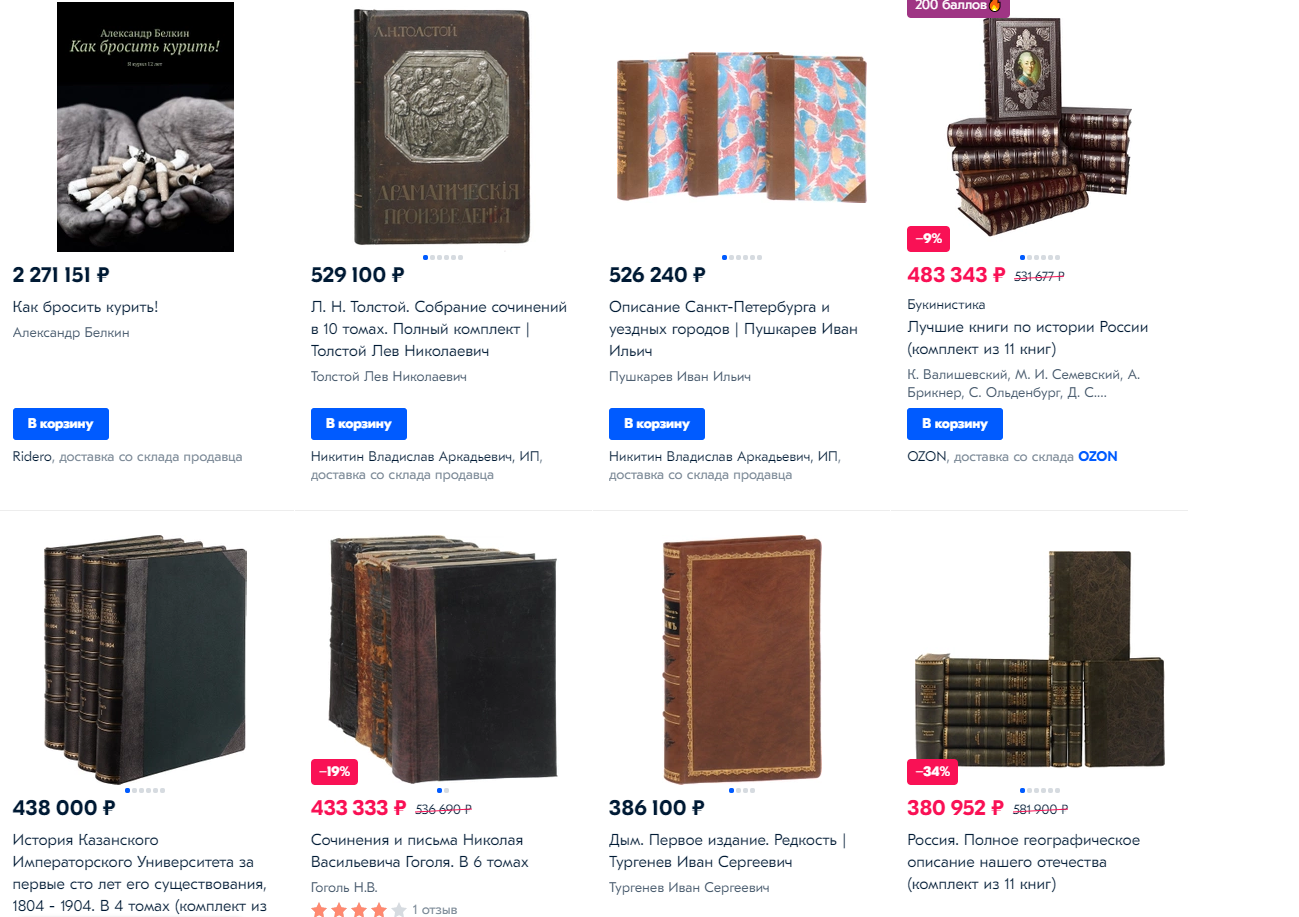
Task: Open the Tolstoy 'Драматические произведения' book image
Action: click(x=443, y=127)
